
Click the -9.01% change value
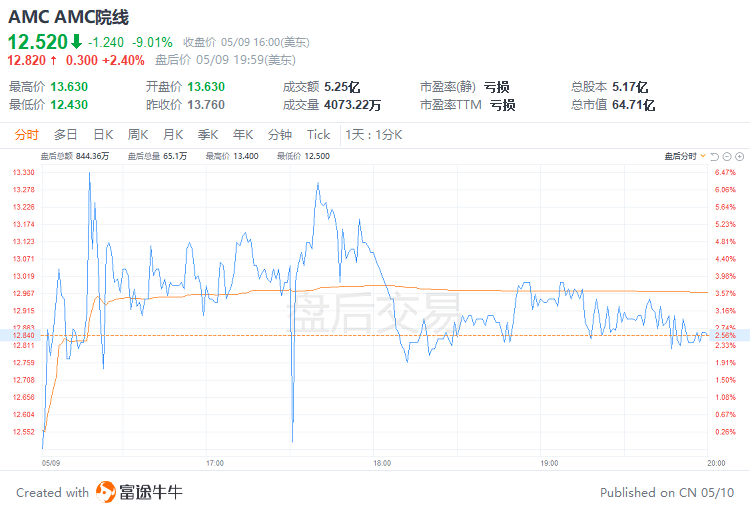tap(152, 43)
